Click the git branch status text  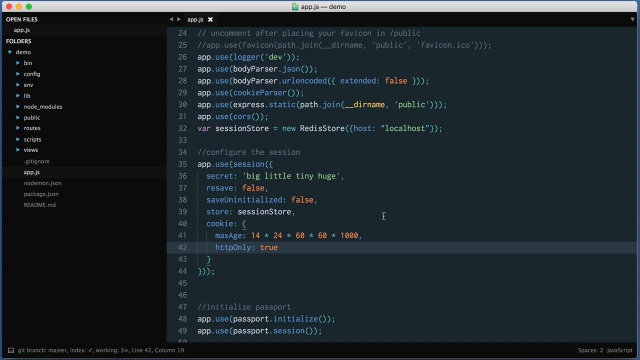101,350
